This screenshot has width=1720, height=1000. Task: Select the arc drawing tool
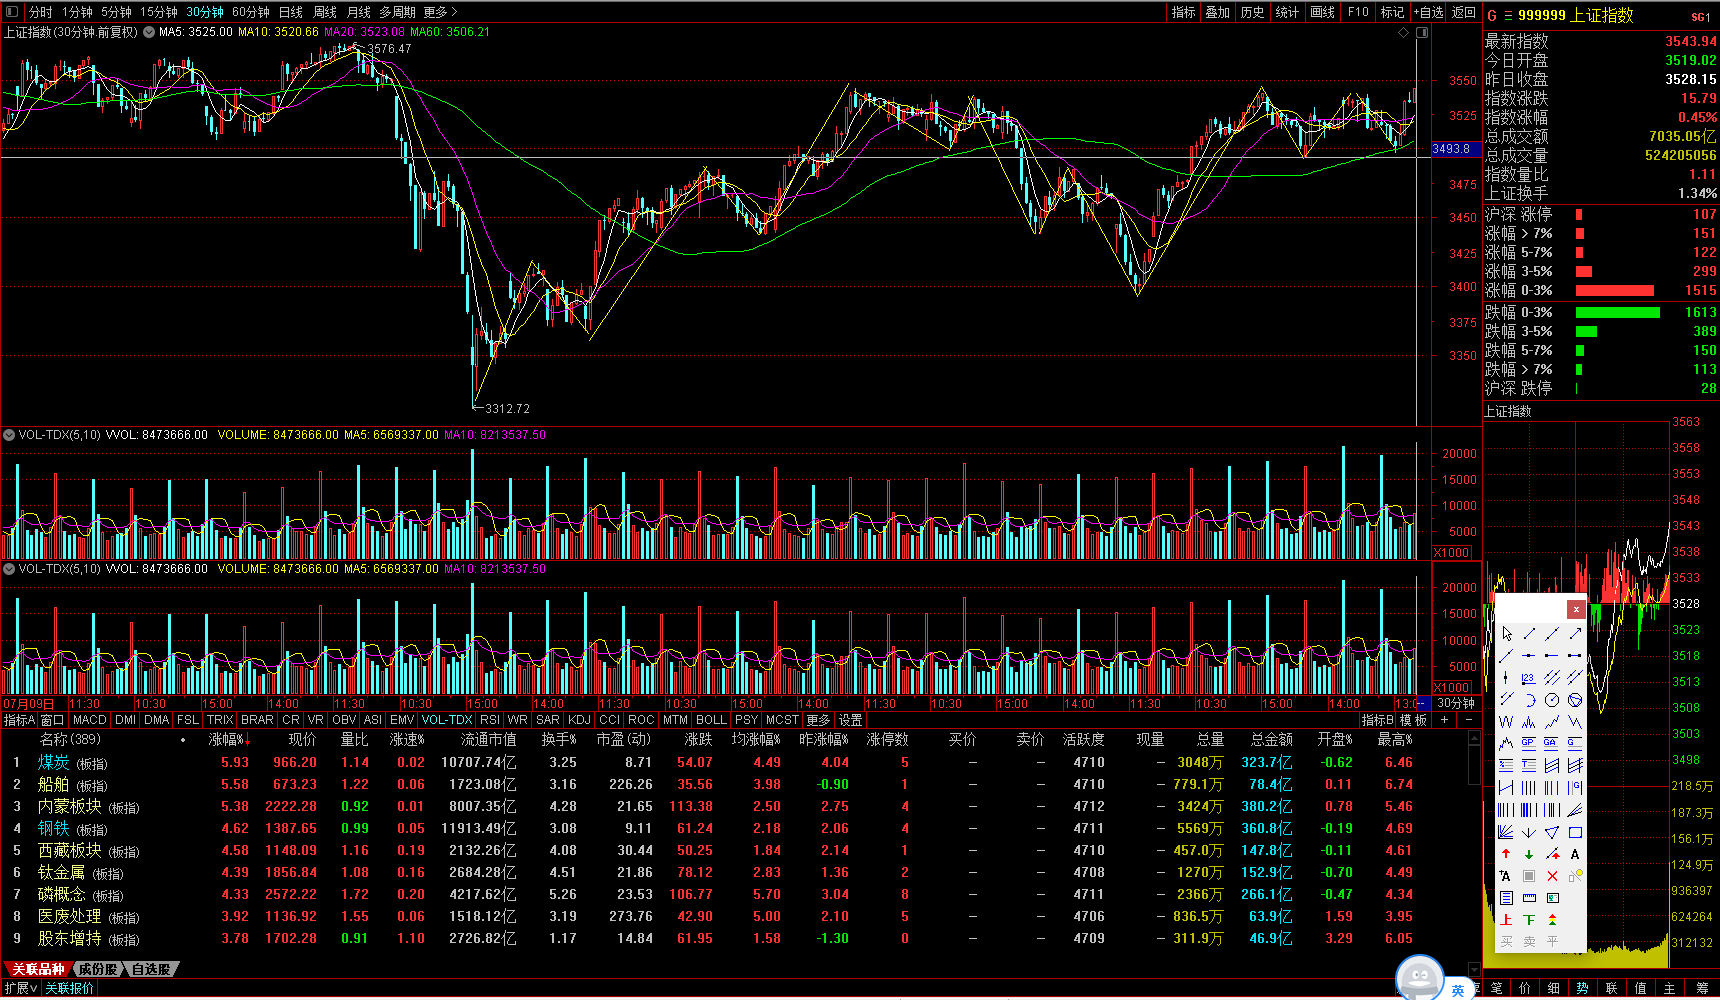pyautogui.click(x=1529, y=700)
